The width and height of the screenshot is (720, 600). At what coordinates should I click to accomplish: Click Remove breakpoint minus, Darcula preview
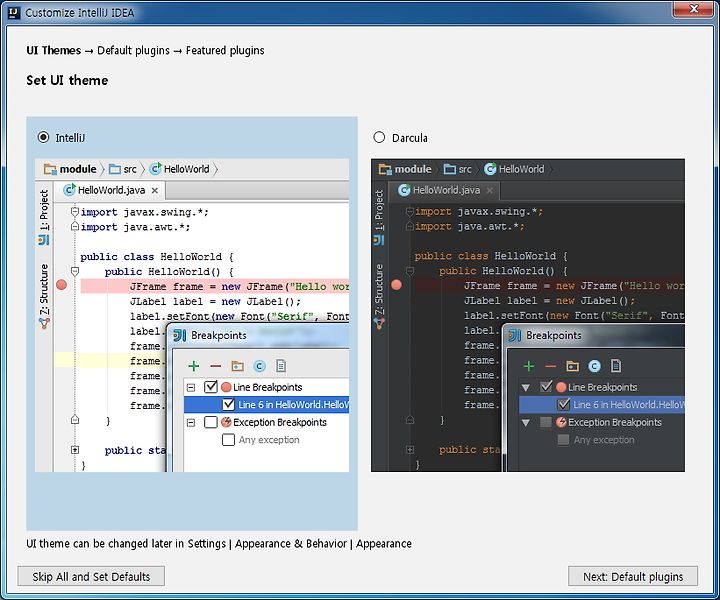[551, 366]
